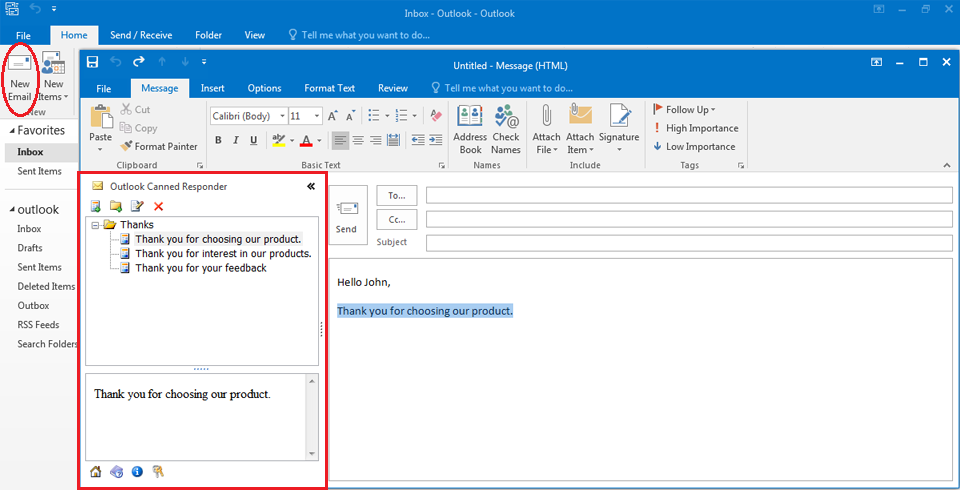Click the Paste clipboard icon

pos(101,117)
